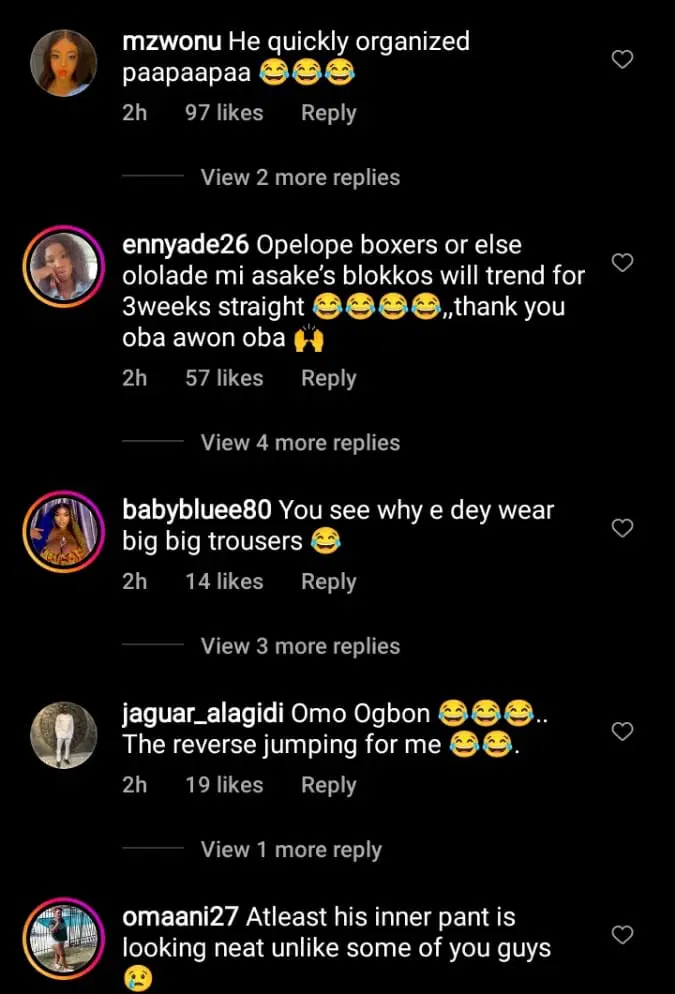Open mzwonu's profile picture

pos(63,62)
